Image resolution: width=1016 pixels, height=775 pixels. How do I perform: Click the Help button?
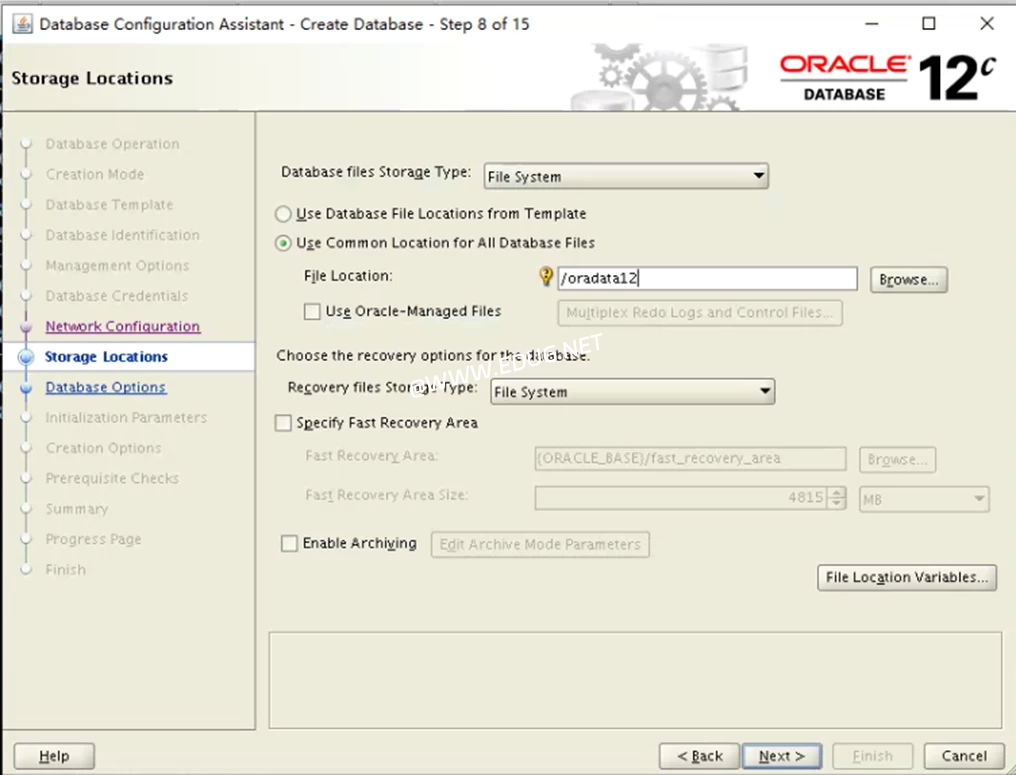(x=54, y=756)
